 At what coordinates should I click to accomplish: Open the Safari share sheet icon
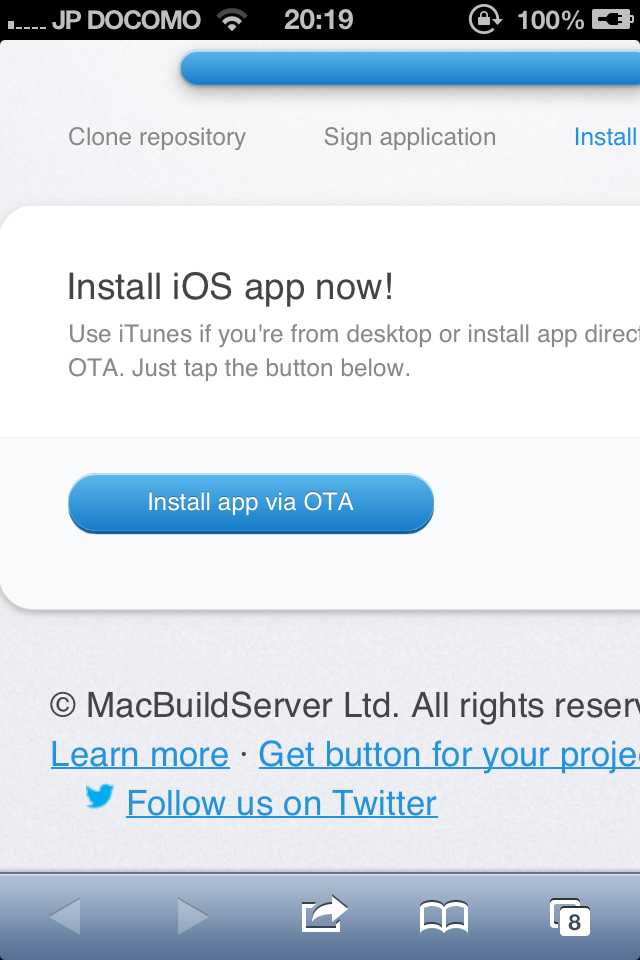point(324,914)
